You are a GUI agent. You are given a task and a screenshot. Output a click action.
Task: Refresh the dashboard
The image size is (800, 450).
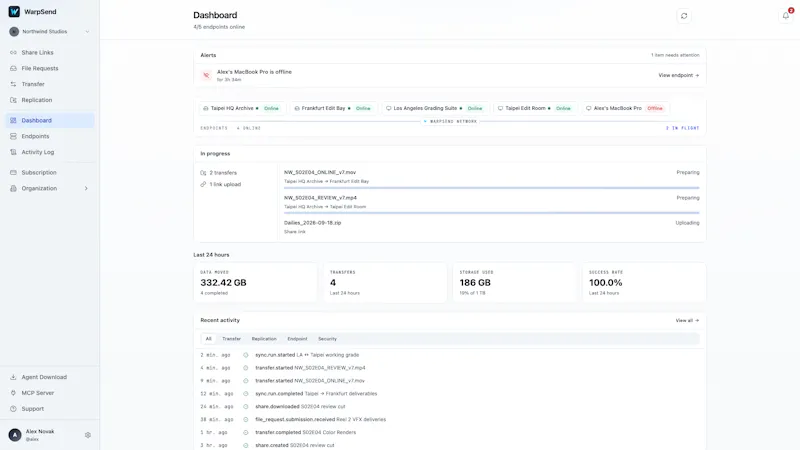pos(684,16)
